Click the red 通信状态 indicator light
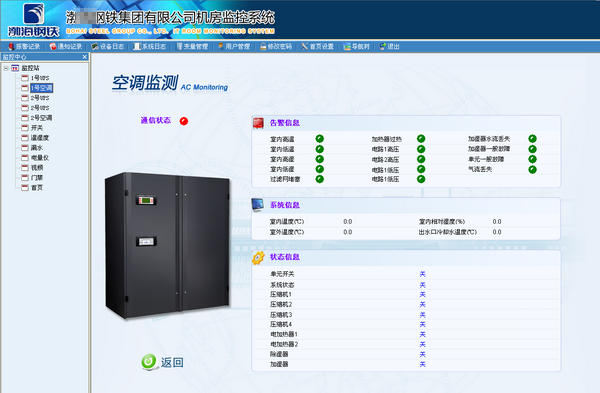 (x=184, y=121)
